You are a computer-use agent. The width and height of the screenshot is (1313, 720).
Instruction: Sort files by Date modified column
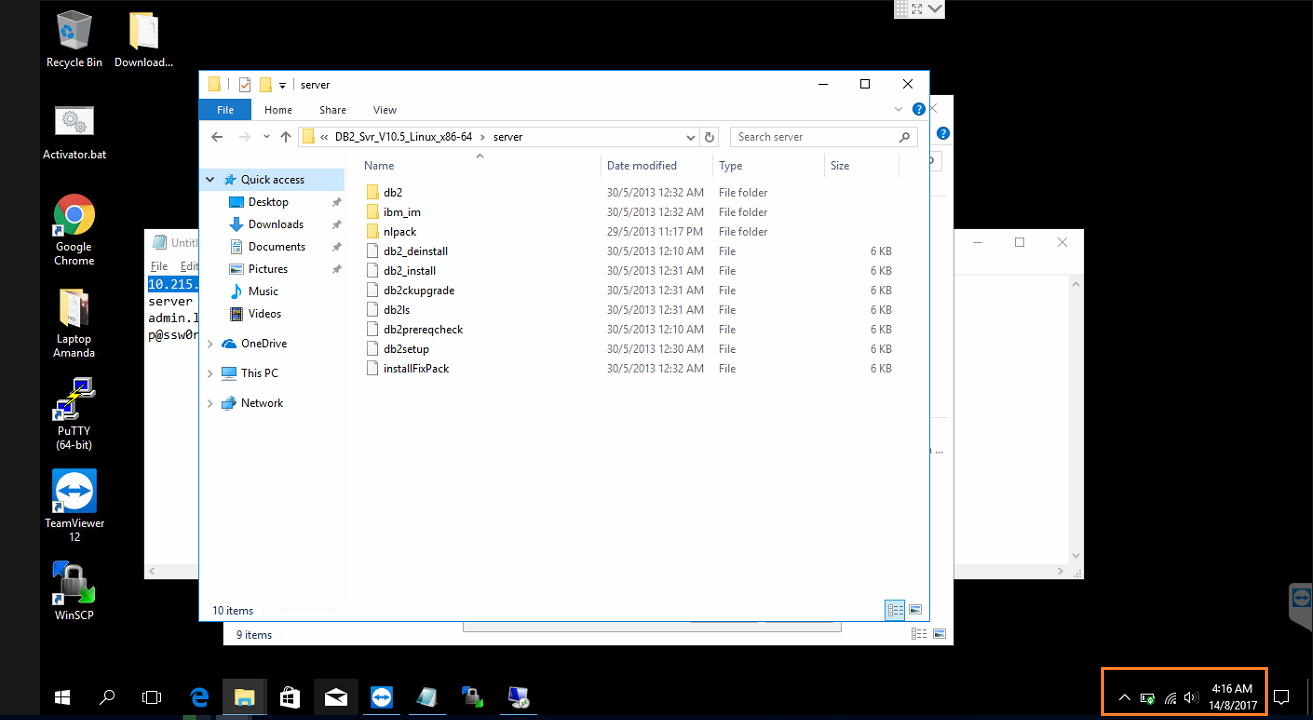click(x=642, y=166)
